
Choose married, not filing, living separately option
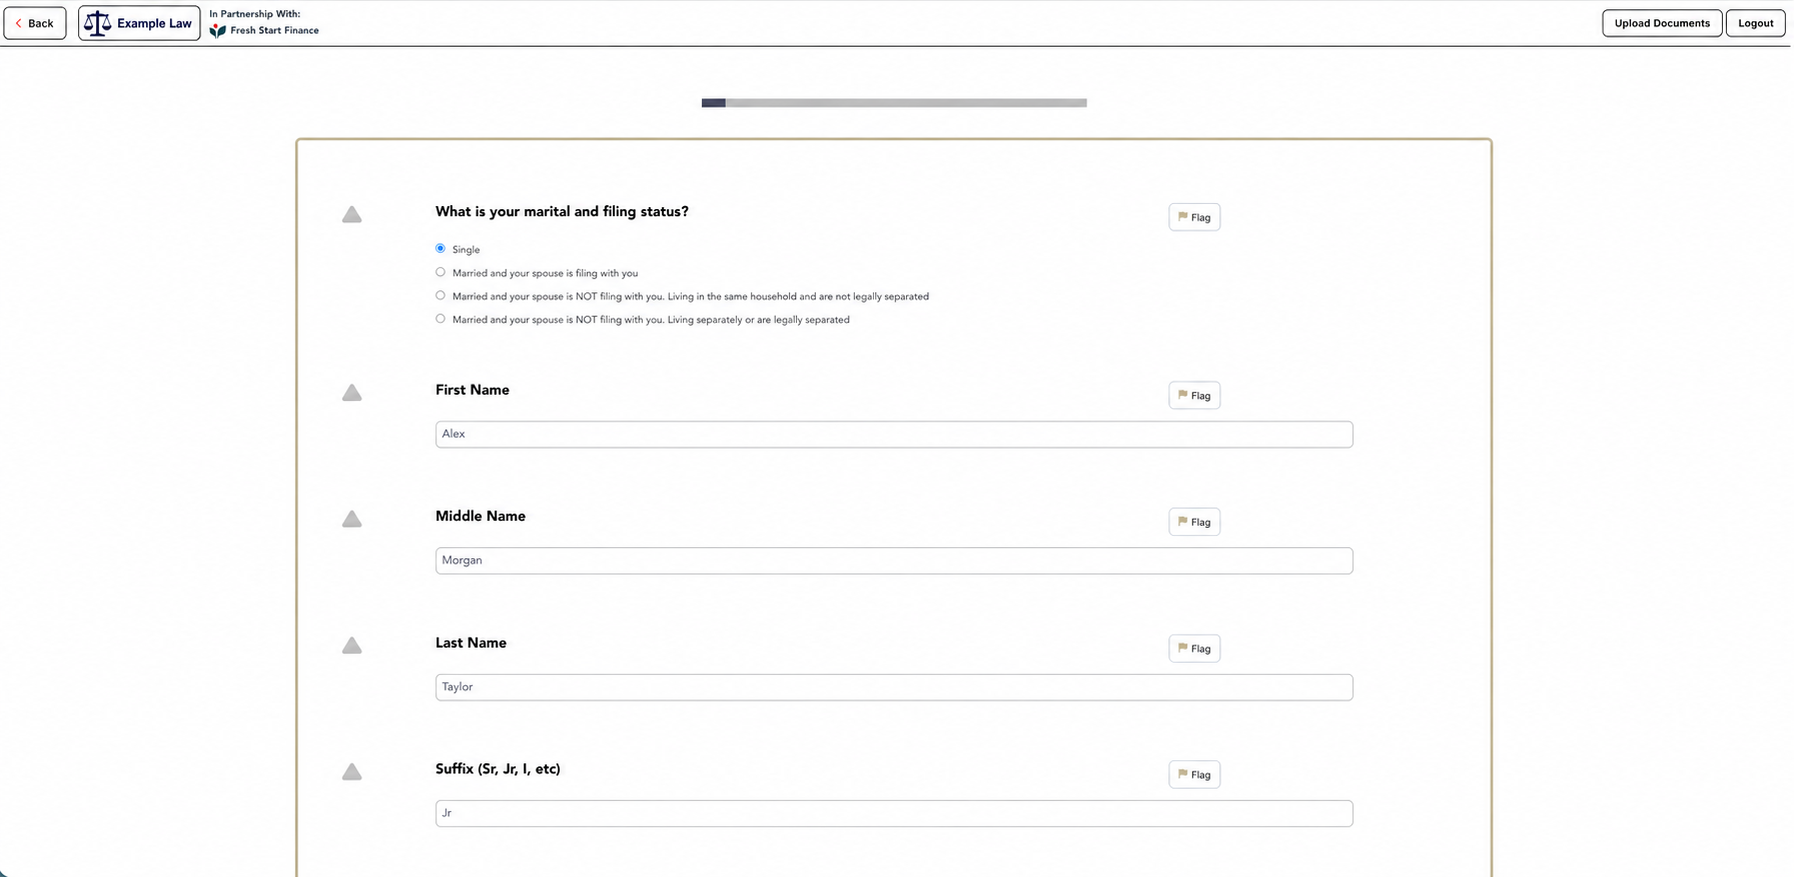pos(440,319)
